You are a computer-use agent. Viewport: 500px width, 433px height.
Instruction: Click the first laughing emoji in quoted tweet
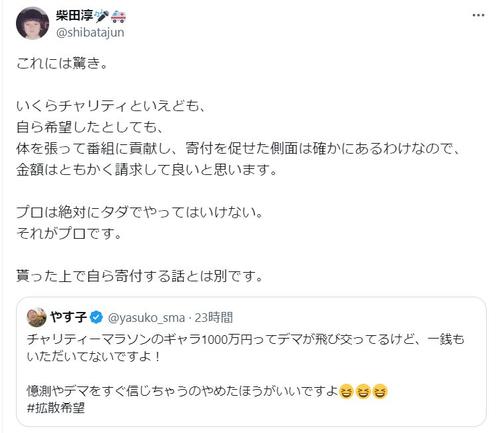pyautogui.click(x=346, y=391)
